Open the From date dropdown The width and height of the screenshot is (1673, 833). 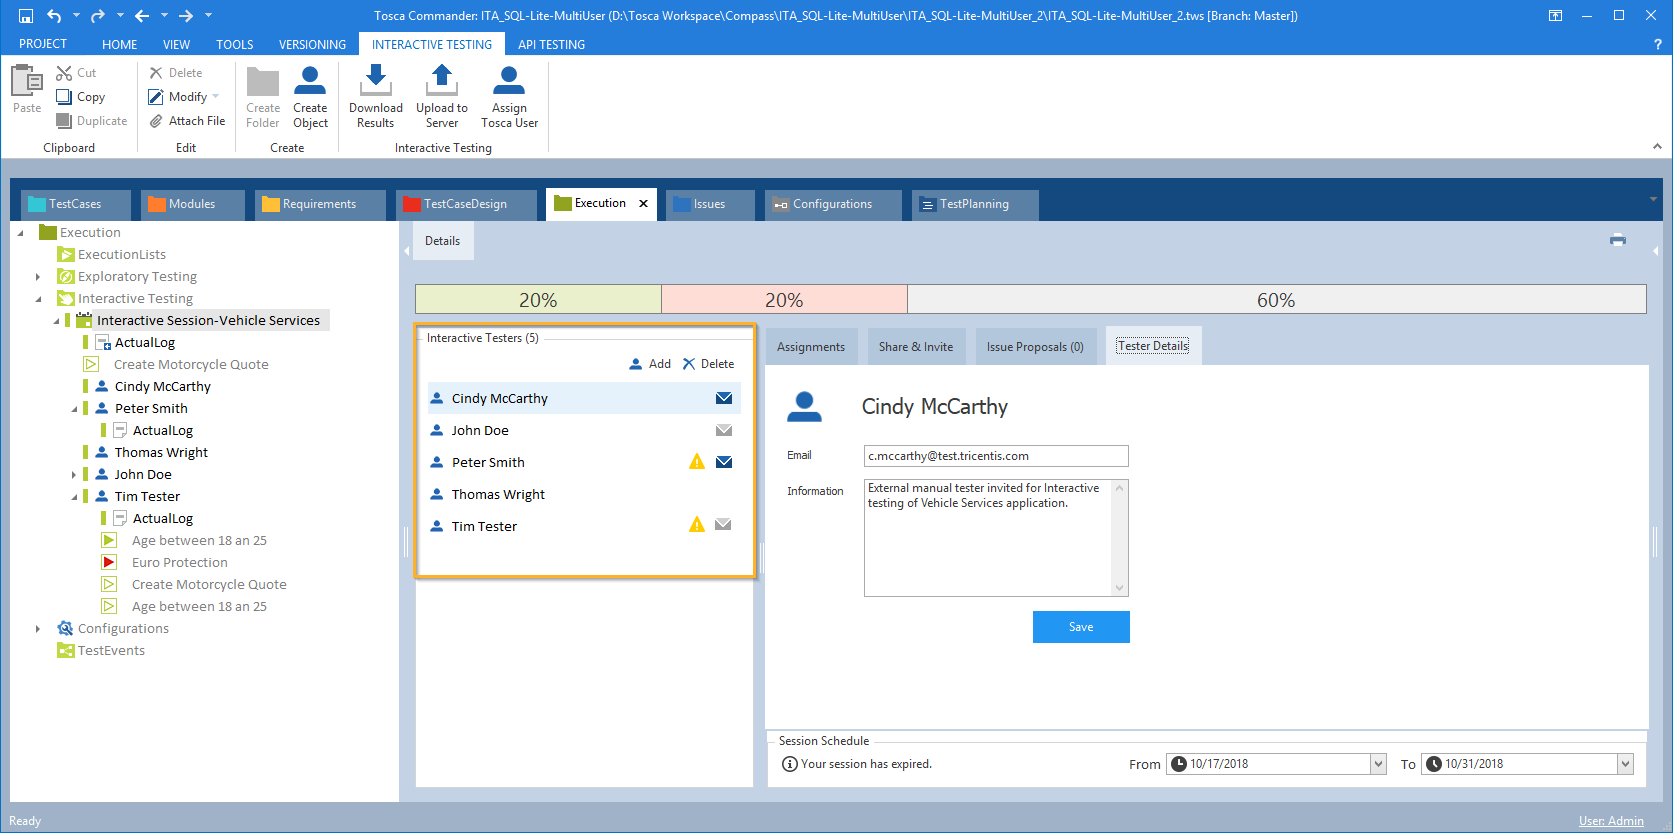1378,764
